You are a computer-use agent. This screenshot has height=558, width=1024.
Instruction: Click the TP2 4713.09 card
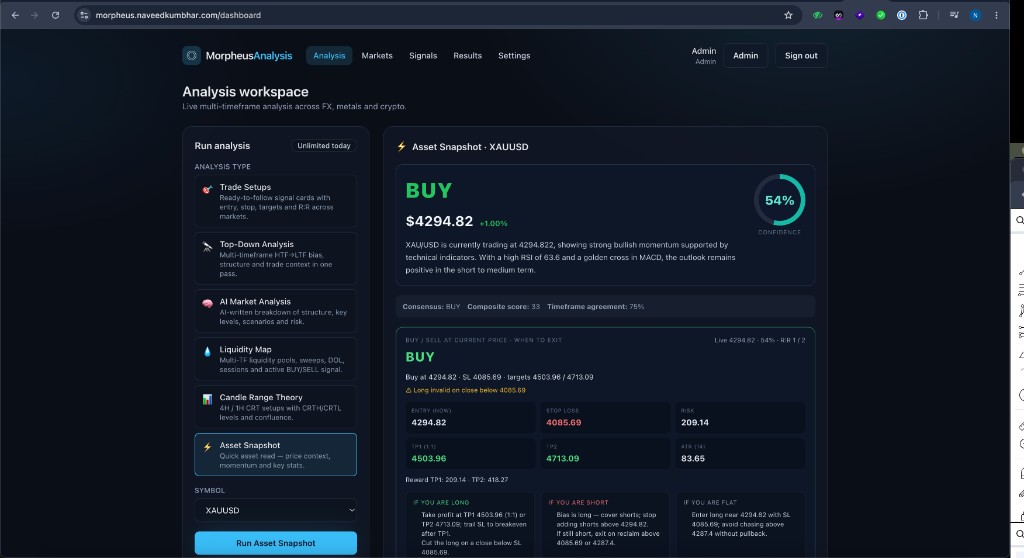[x=605, y=453]
